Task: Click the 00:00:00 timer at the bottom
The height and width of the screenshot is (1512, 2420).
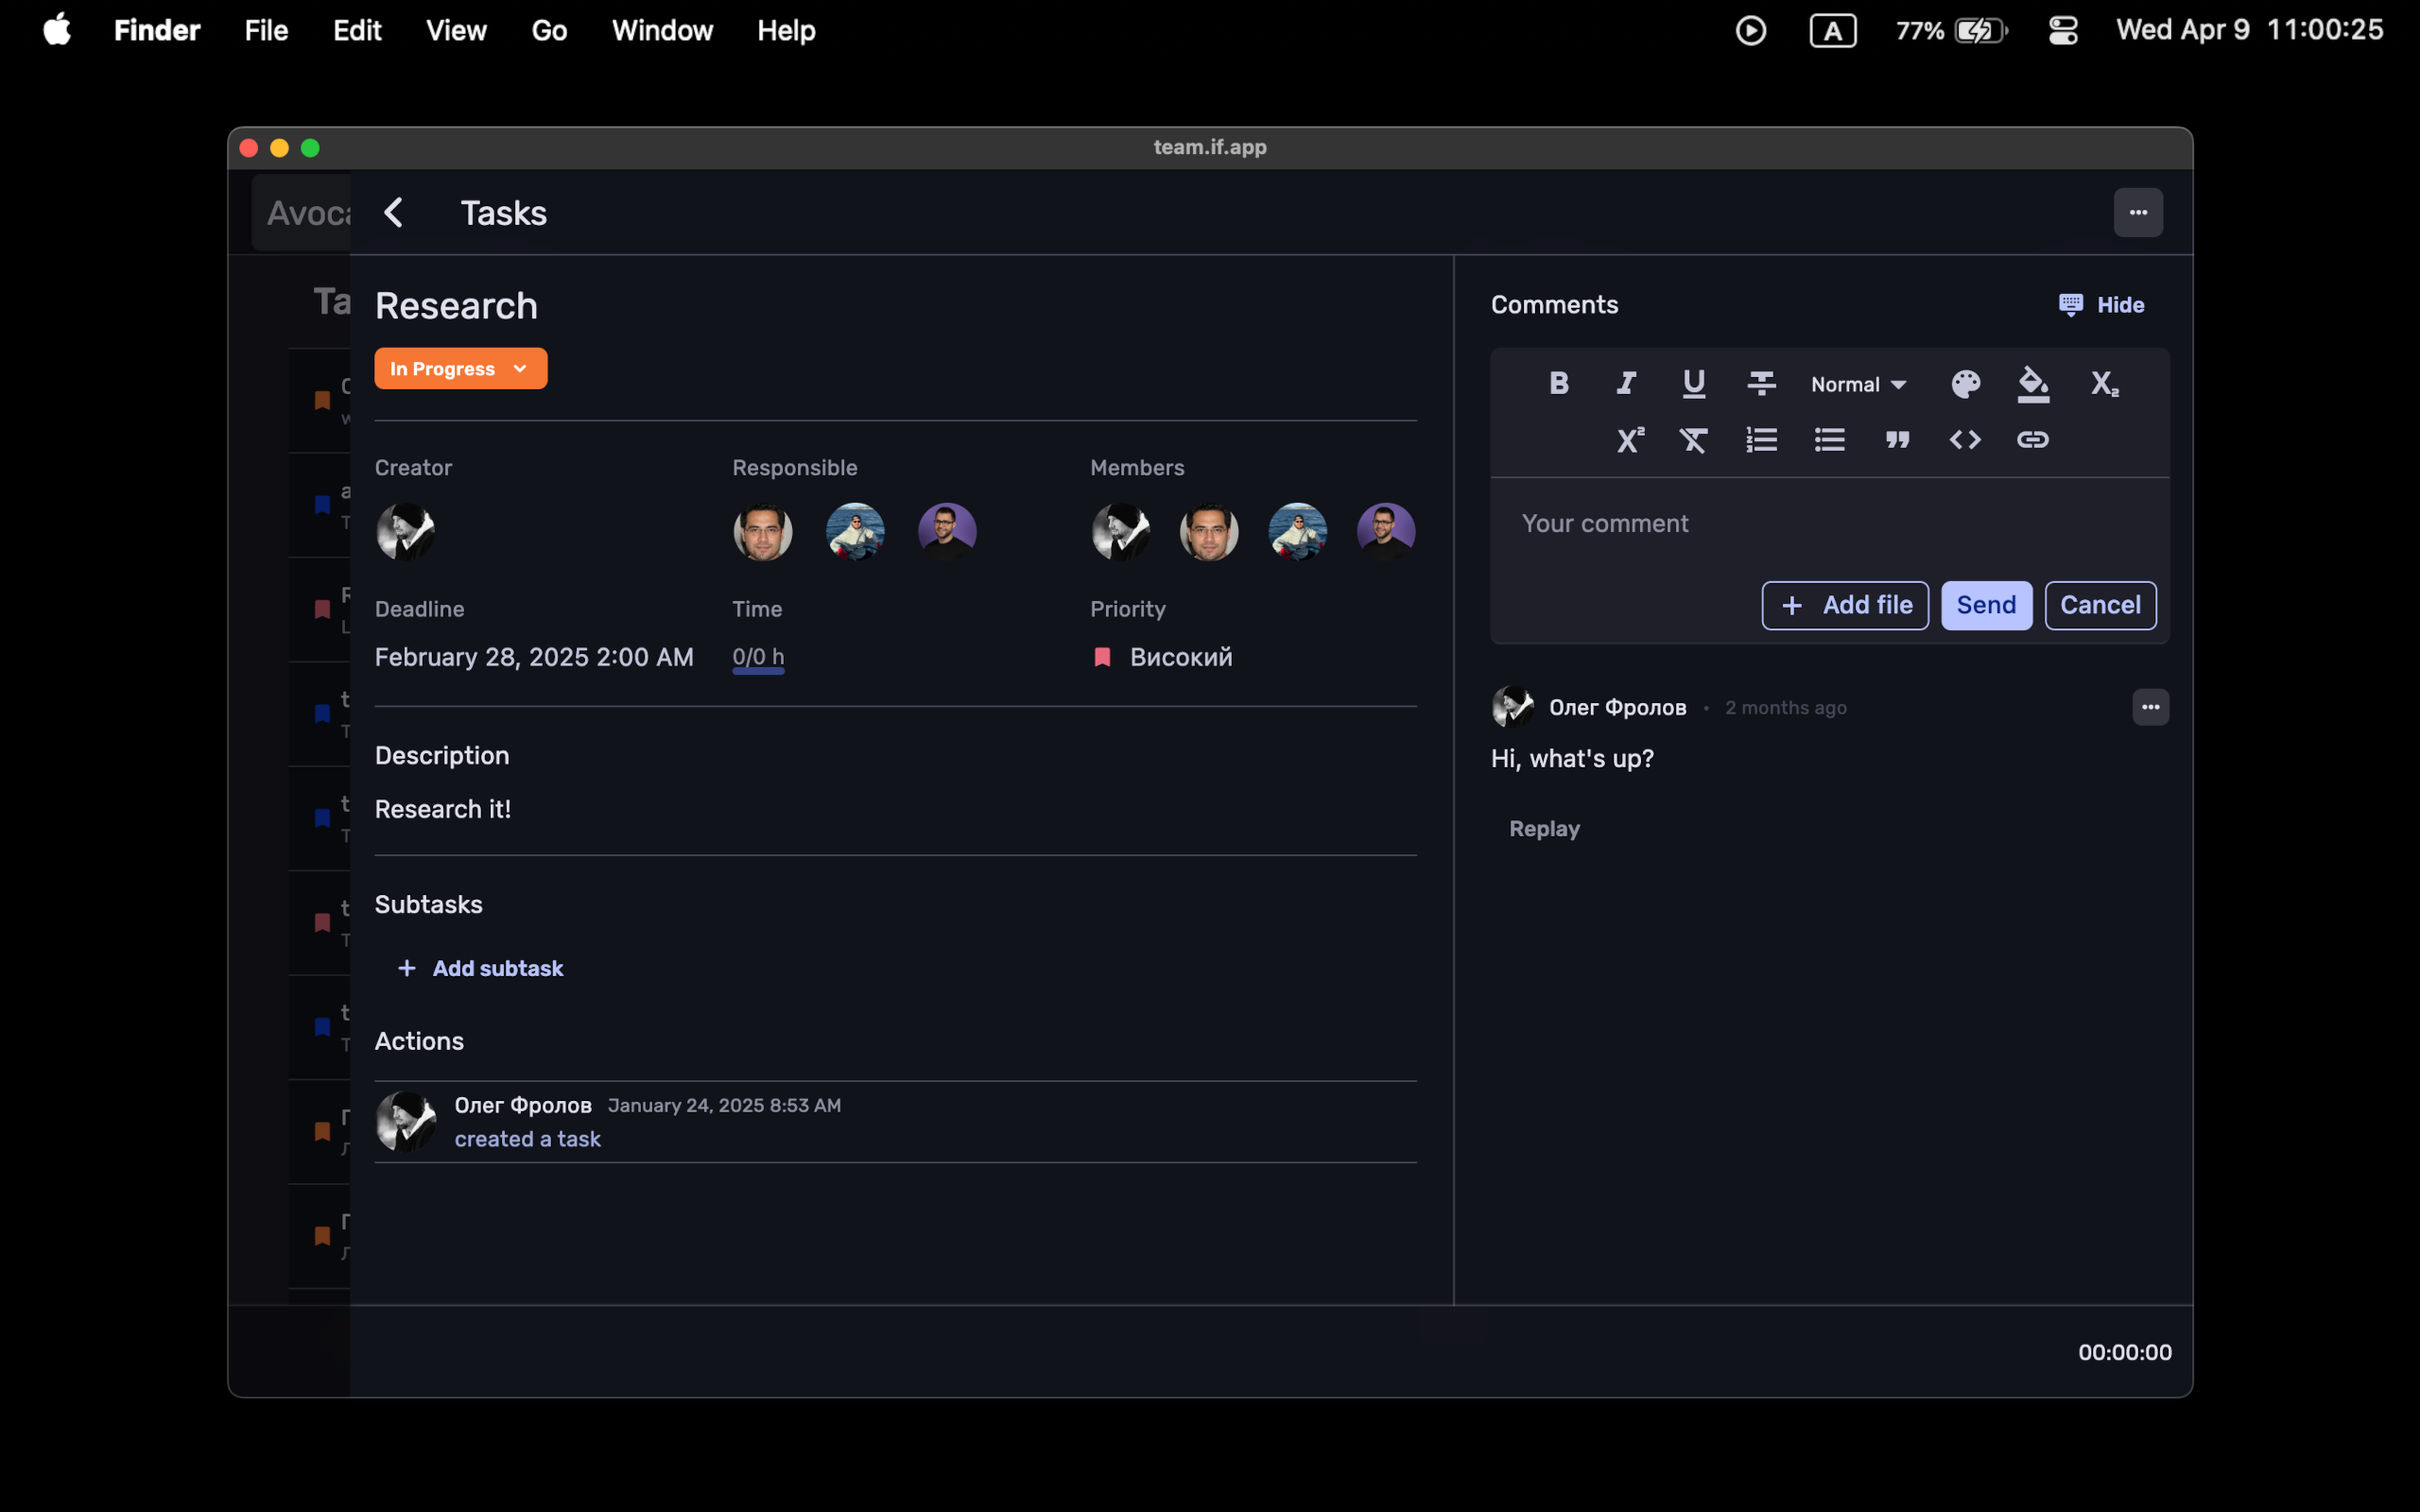Action: click(2125, 1352)
